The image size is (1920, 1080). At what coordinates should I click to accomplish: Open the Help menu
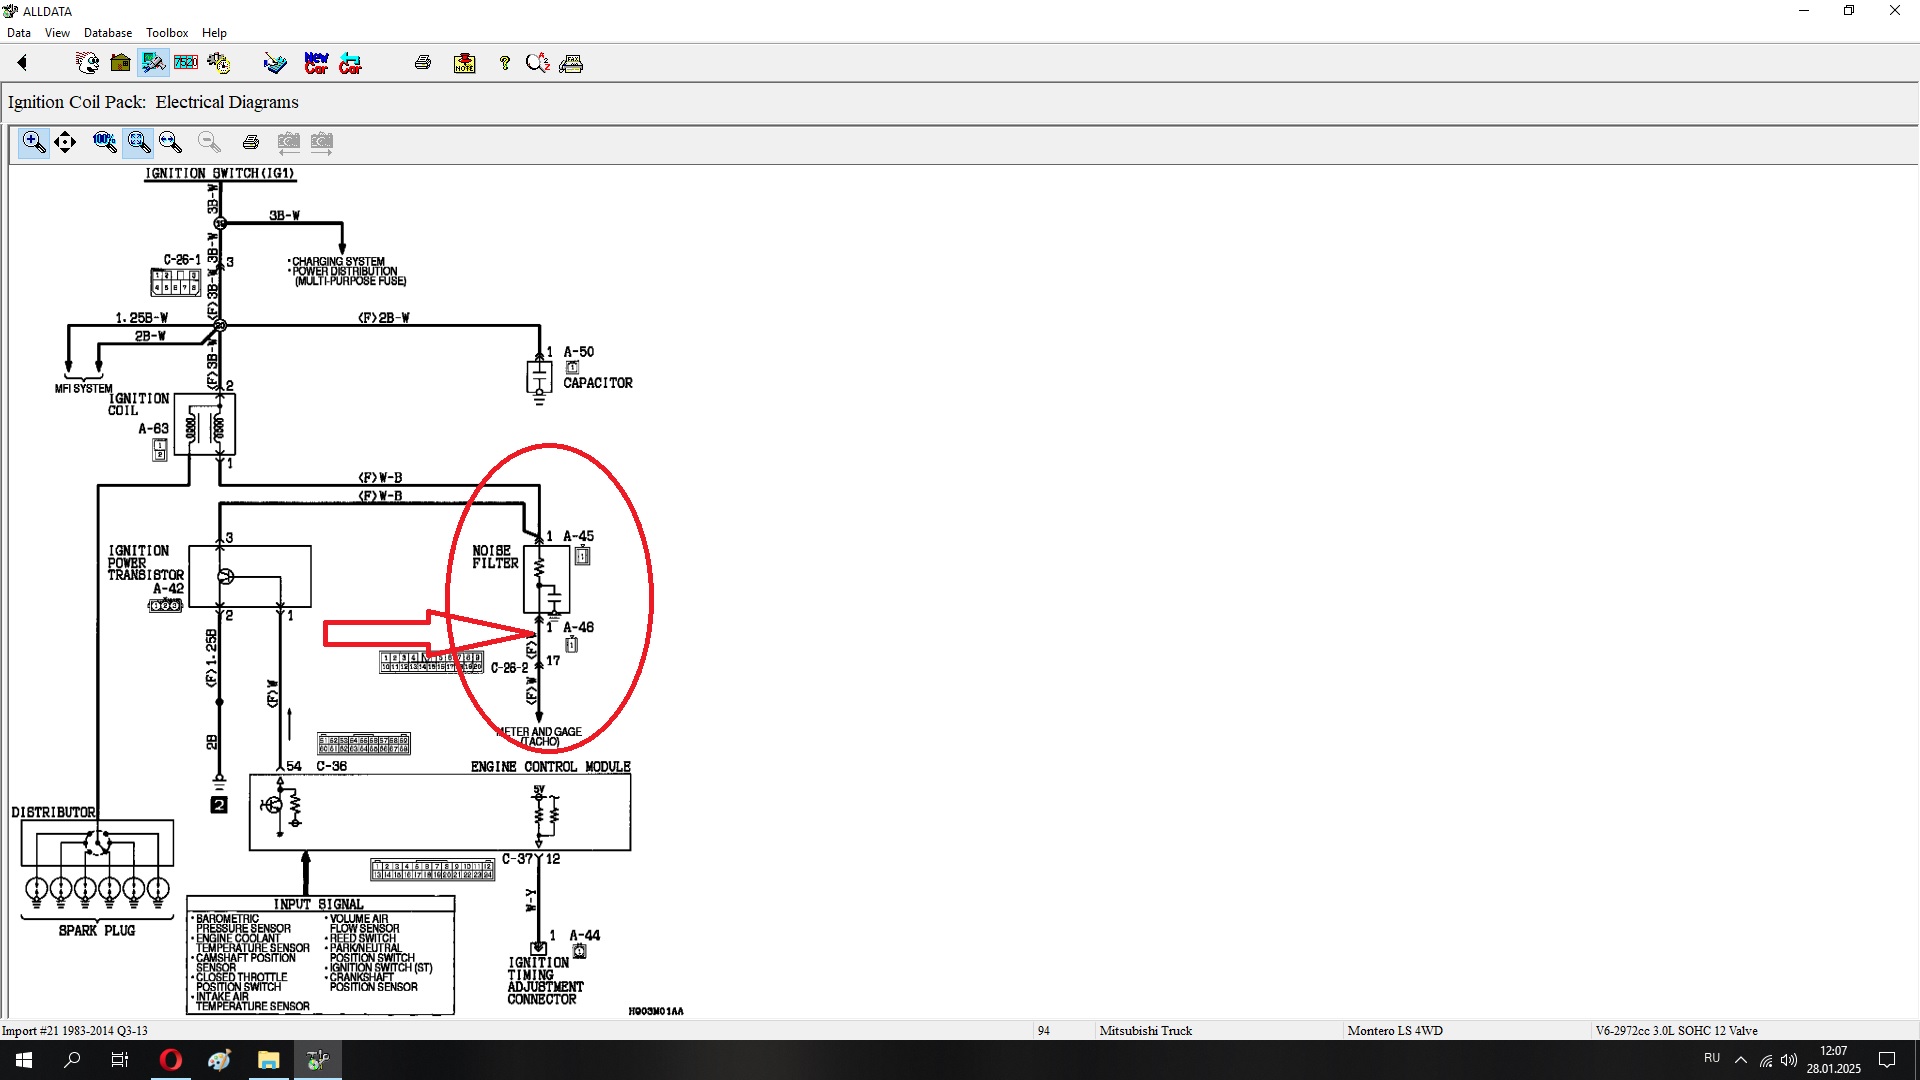coord(214,33)
